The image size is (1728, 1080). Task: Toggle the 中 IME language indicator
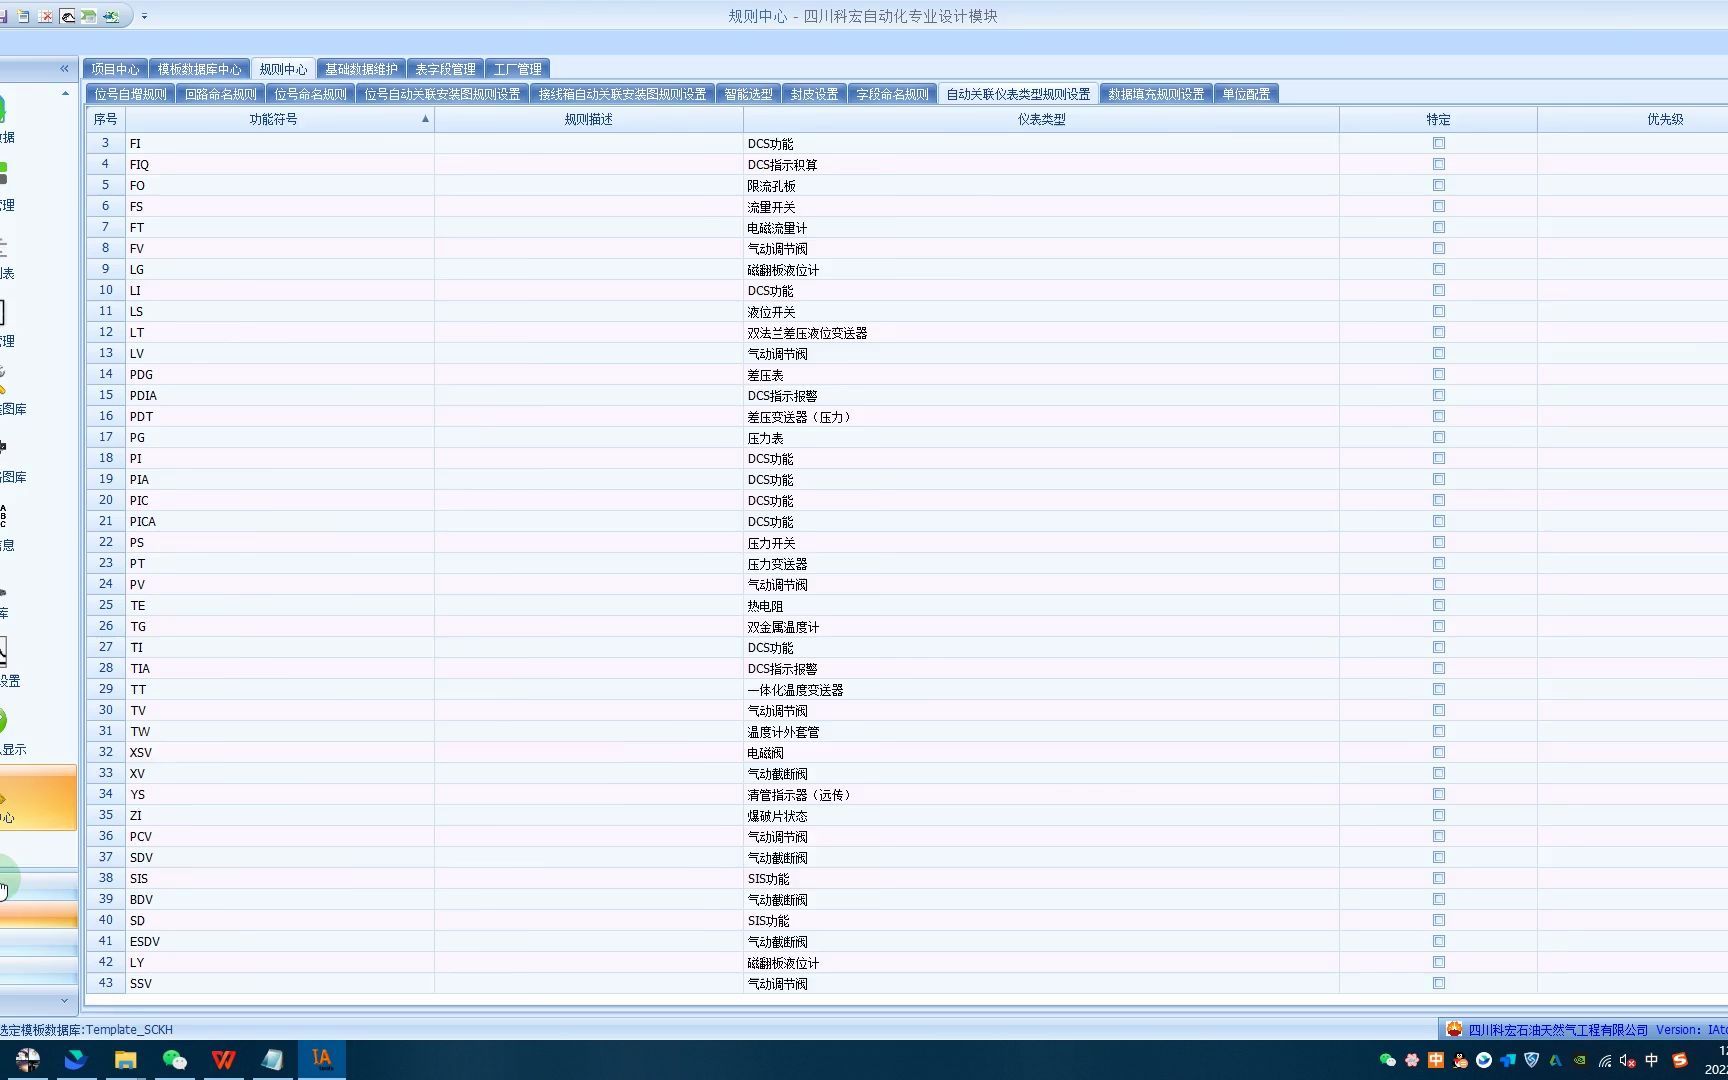coord(1652,1060)
